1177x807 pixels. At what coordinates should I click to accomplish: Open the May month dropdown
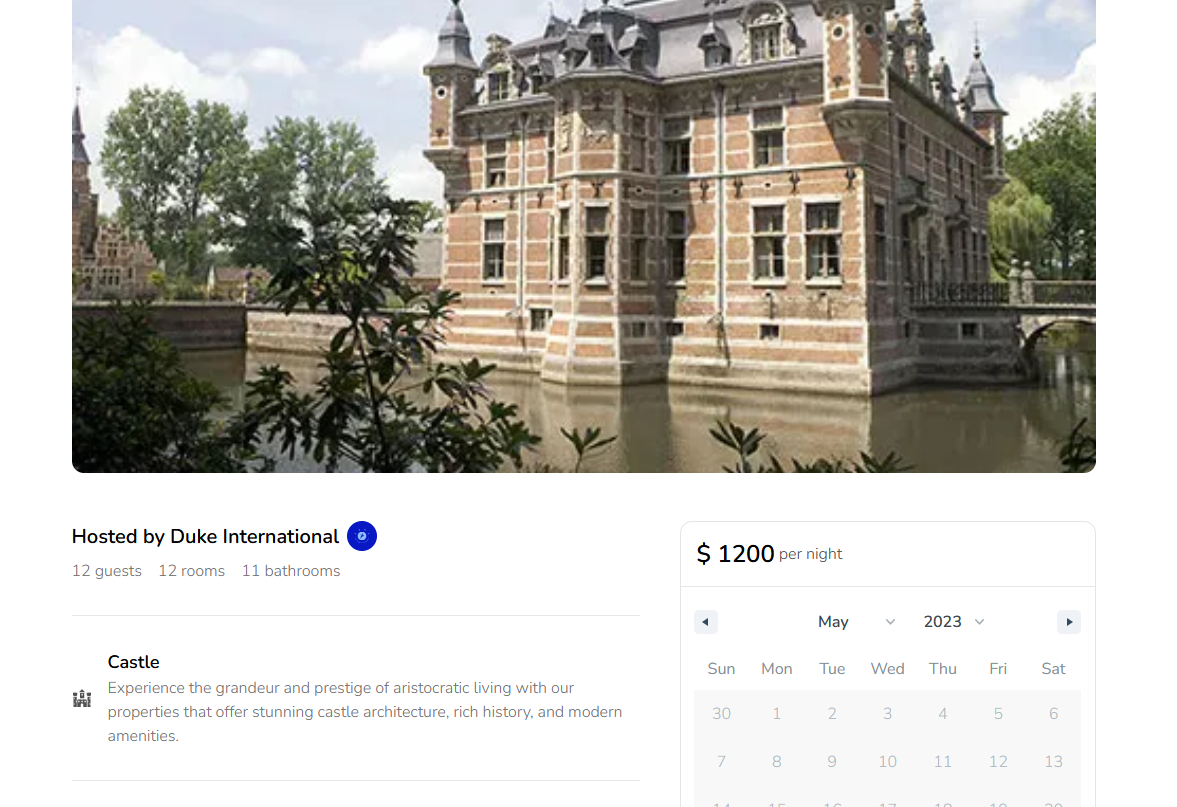point(856,622)
